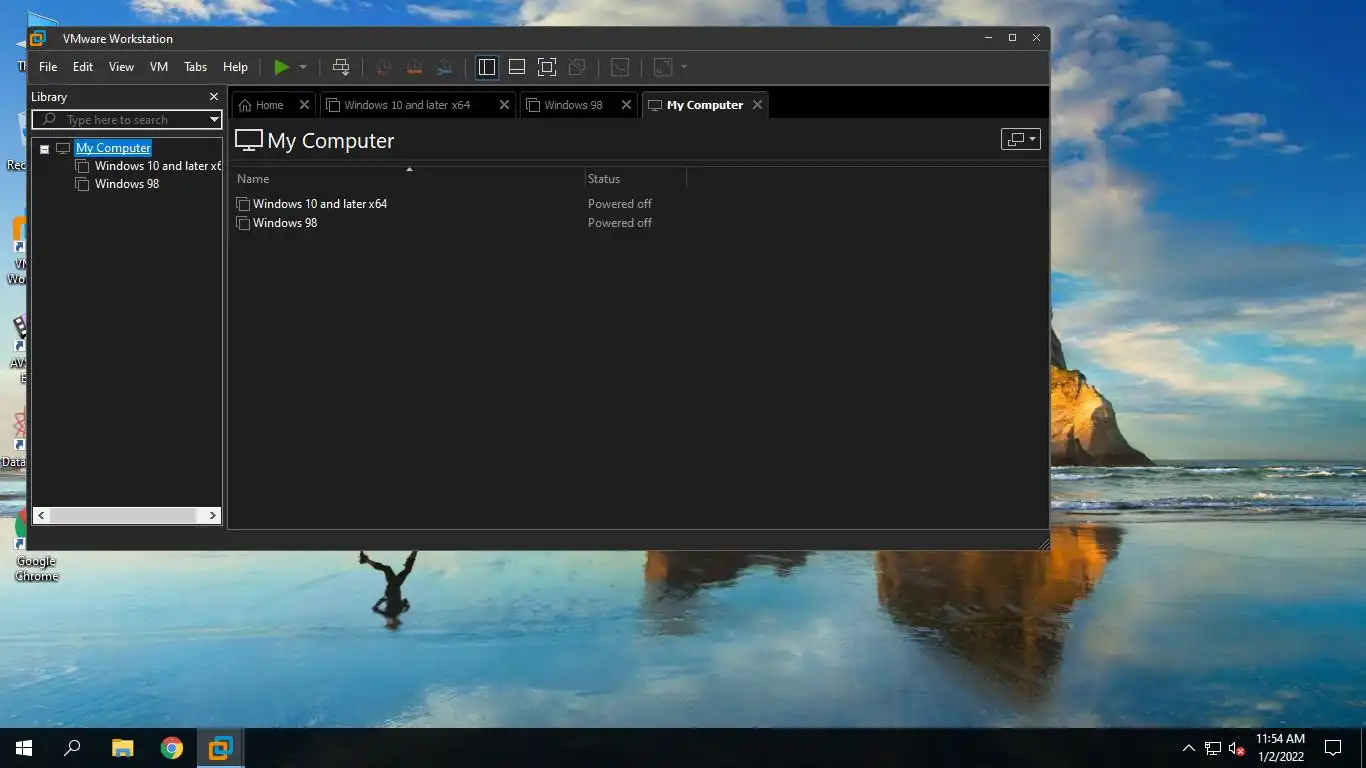Click the Full Screen mode icon
Viewport: 1366px width, 768px height.
pos(547,67)
